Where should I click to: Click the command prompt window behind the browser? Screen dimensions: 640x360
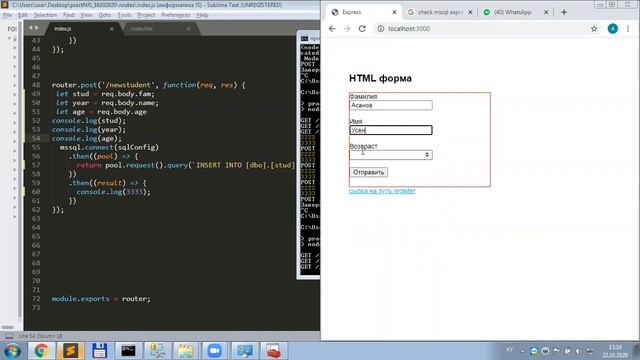(309, 155)
